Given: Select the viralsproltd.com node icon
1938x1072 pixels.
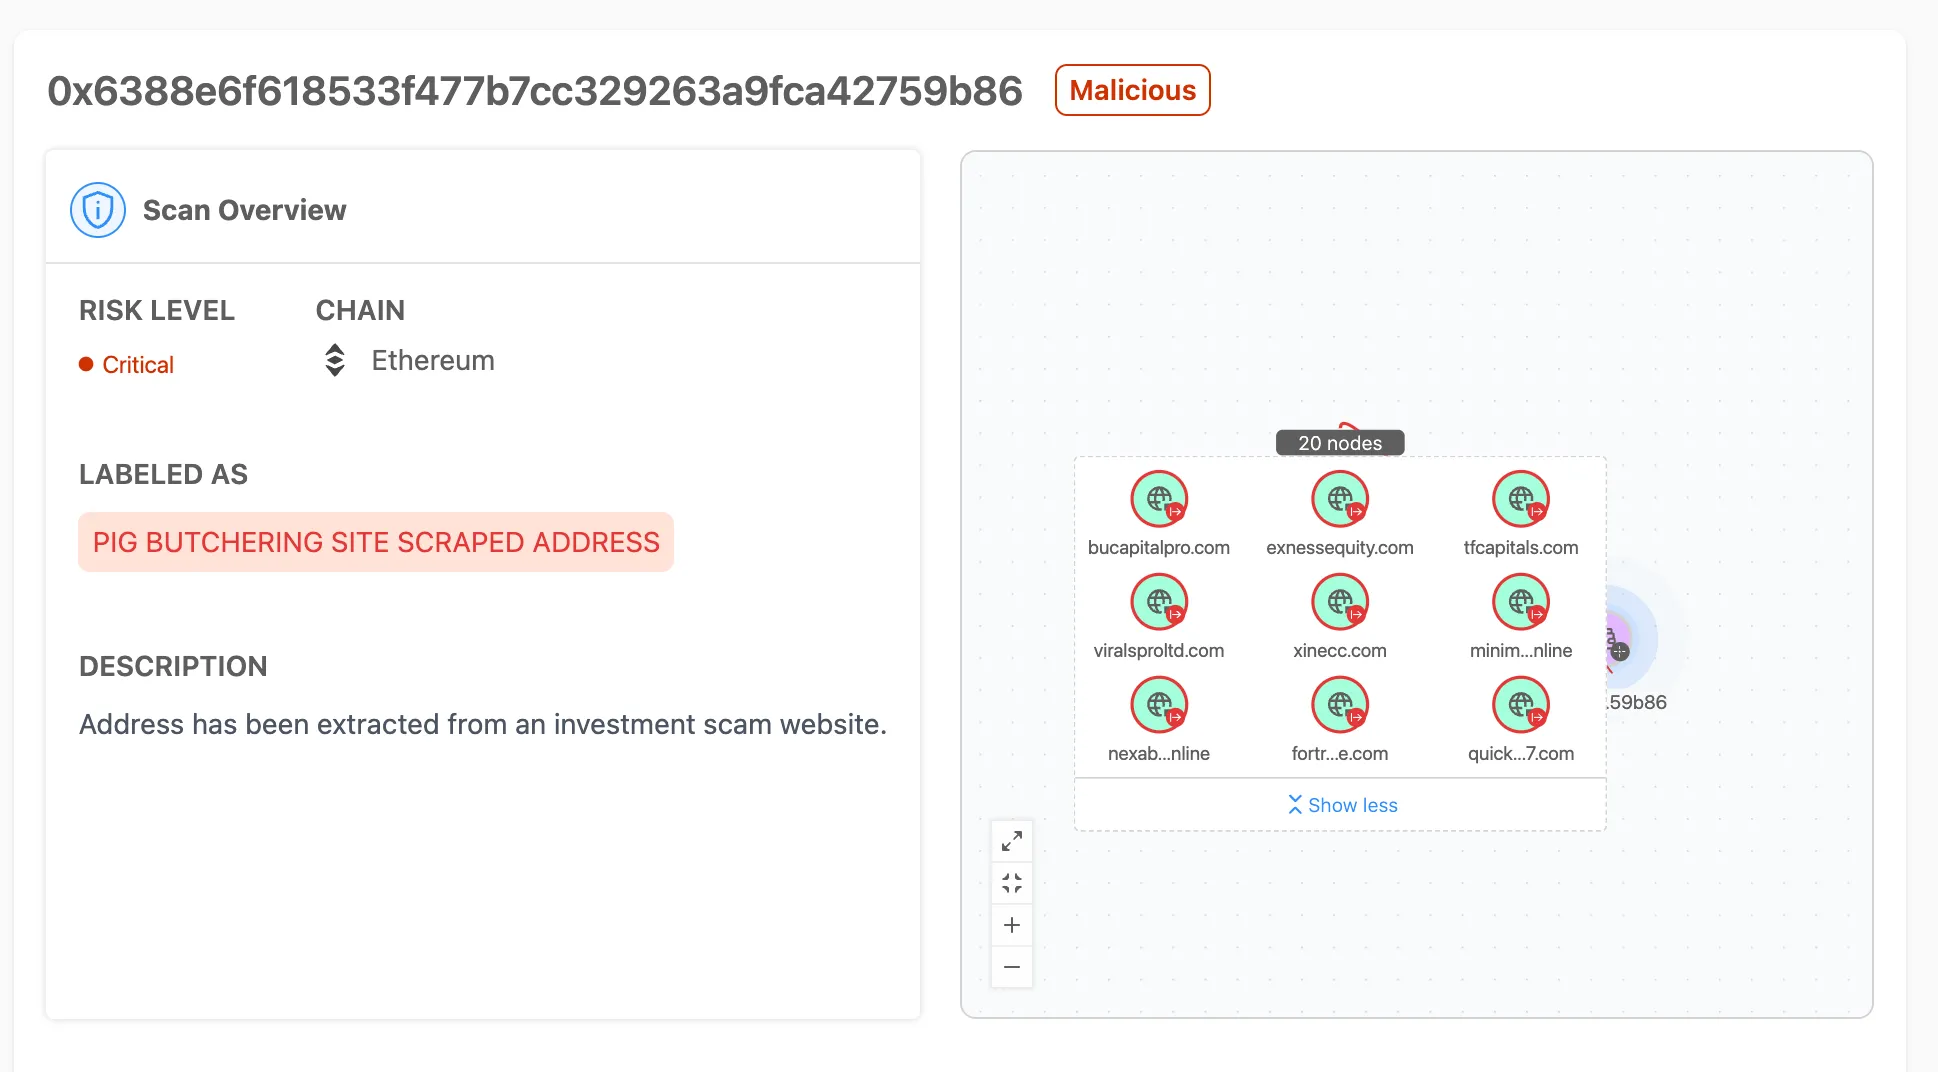Looking at the screenshot, I should tap(1159, 601).
